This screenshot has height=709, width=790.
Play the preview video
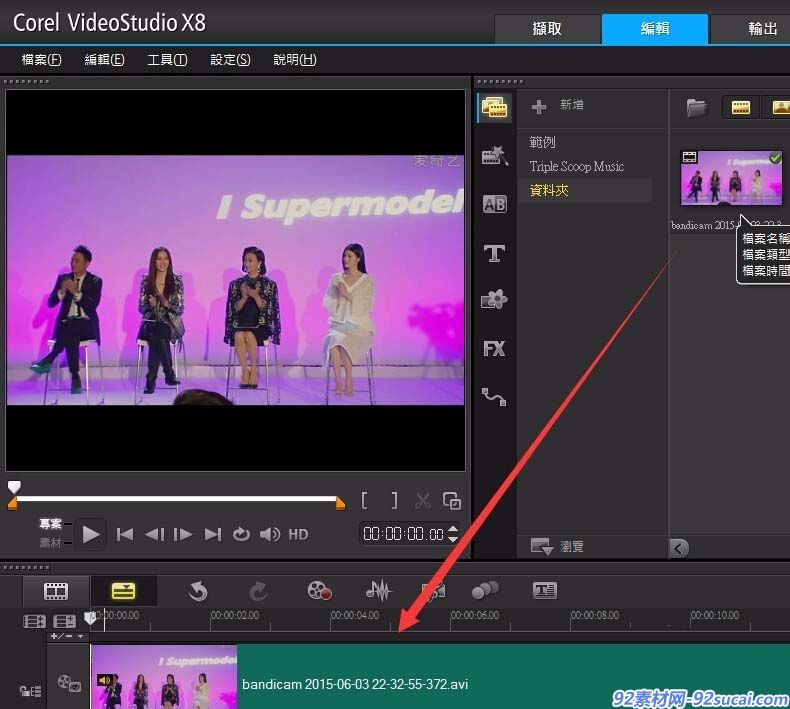(91, 534)
